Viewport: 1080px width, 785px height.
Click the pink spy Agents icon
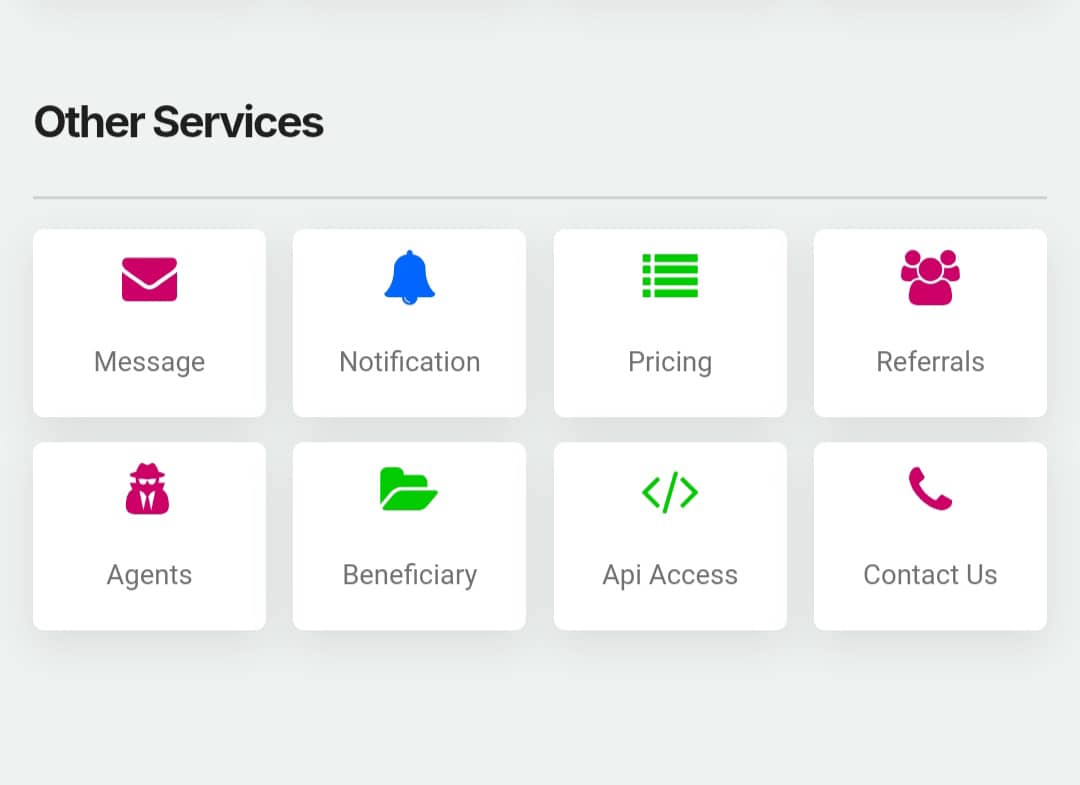pyautogui.click(x=148, y=489)
